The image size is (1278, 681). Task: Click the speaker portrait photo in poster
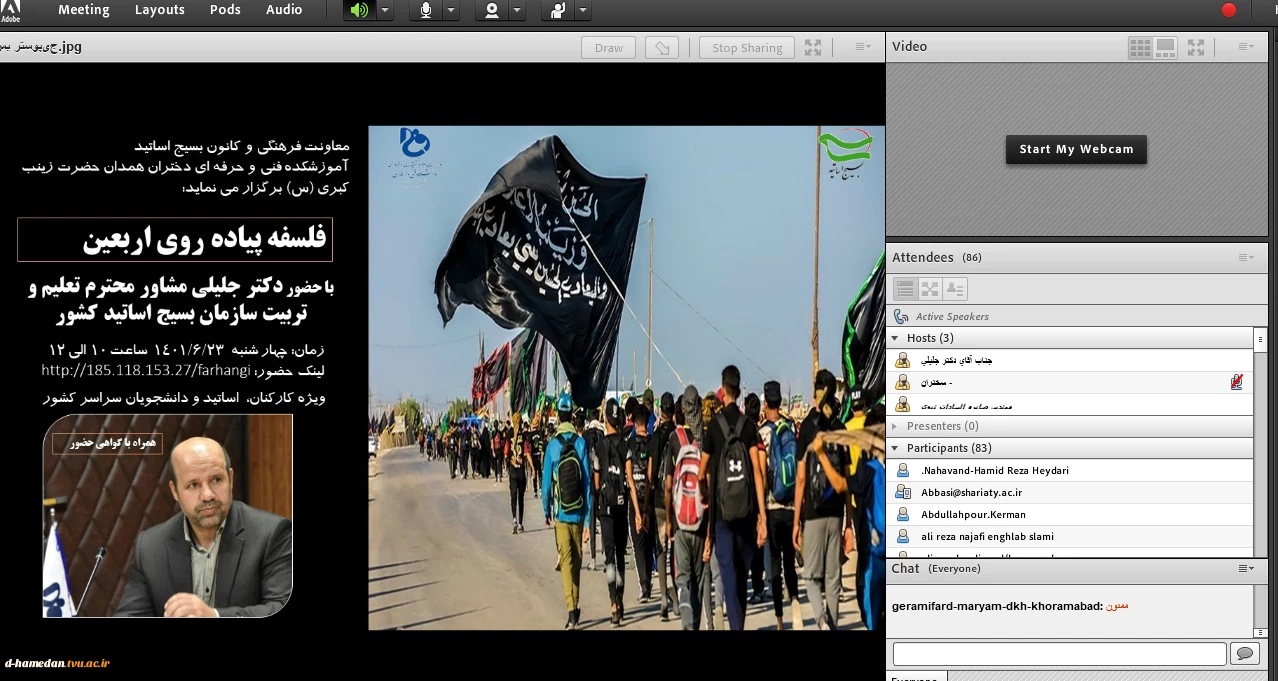coord(167,515)
